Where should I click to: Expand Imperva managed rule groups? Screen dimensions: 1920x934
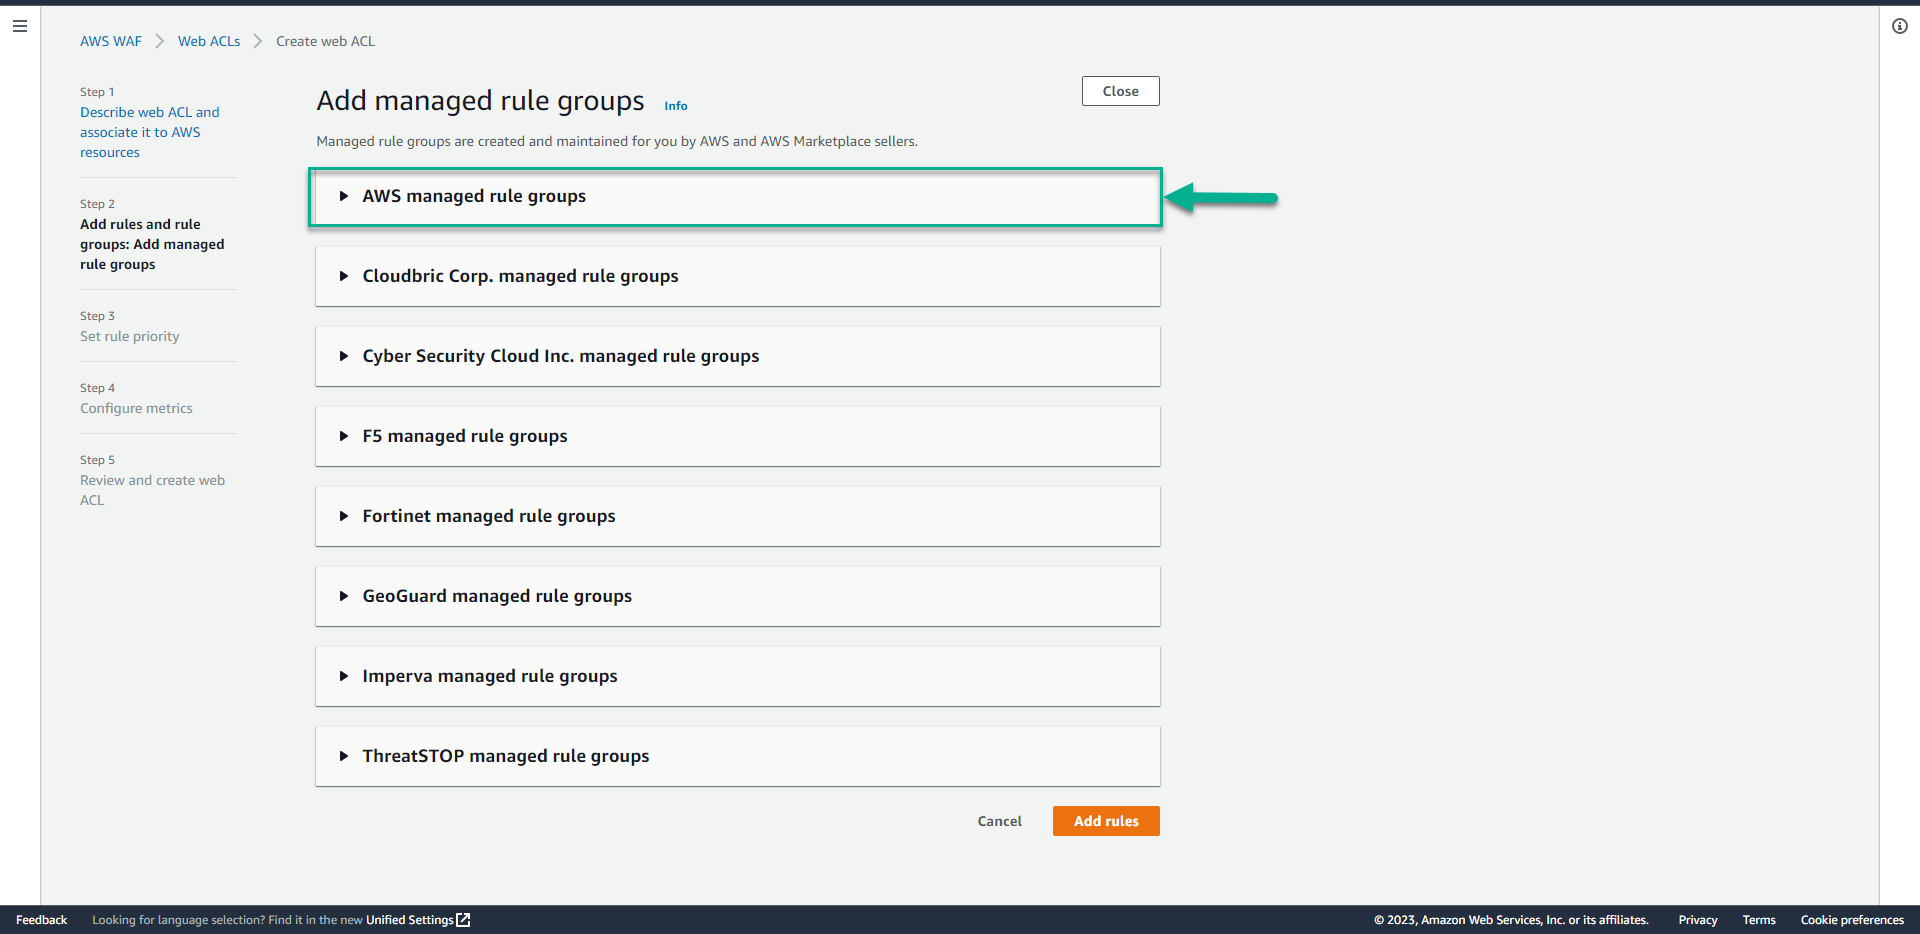click(x=489, y=676)
